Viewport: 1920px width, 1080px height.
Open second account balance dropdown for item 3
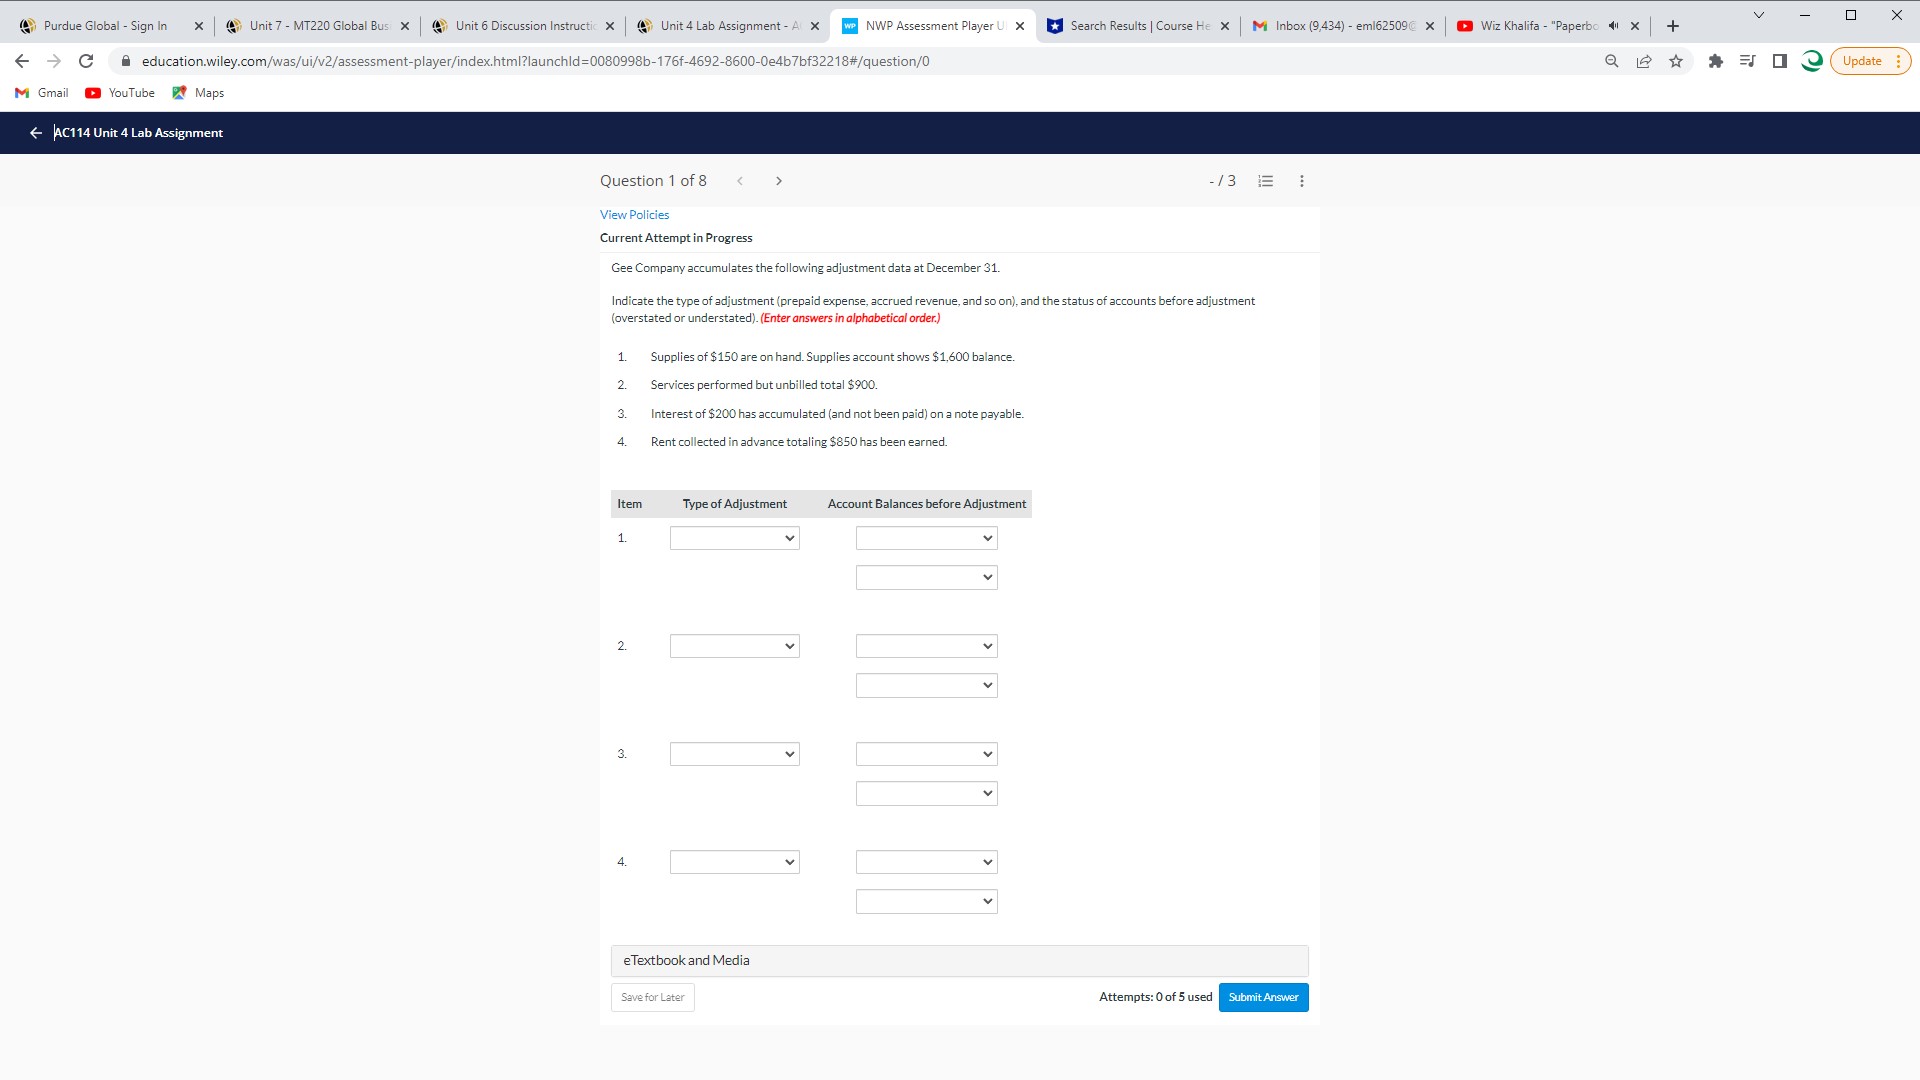(x=926, y=794)
